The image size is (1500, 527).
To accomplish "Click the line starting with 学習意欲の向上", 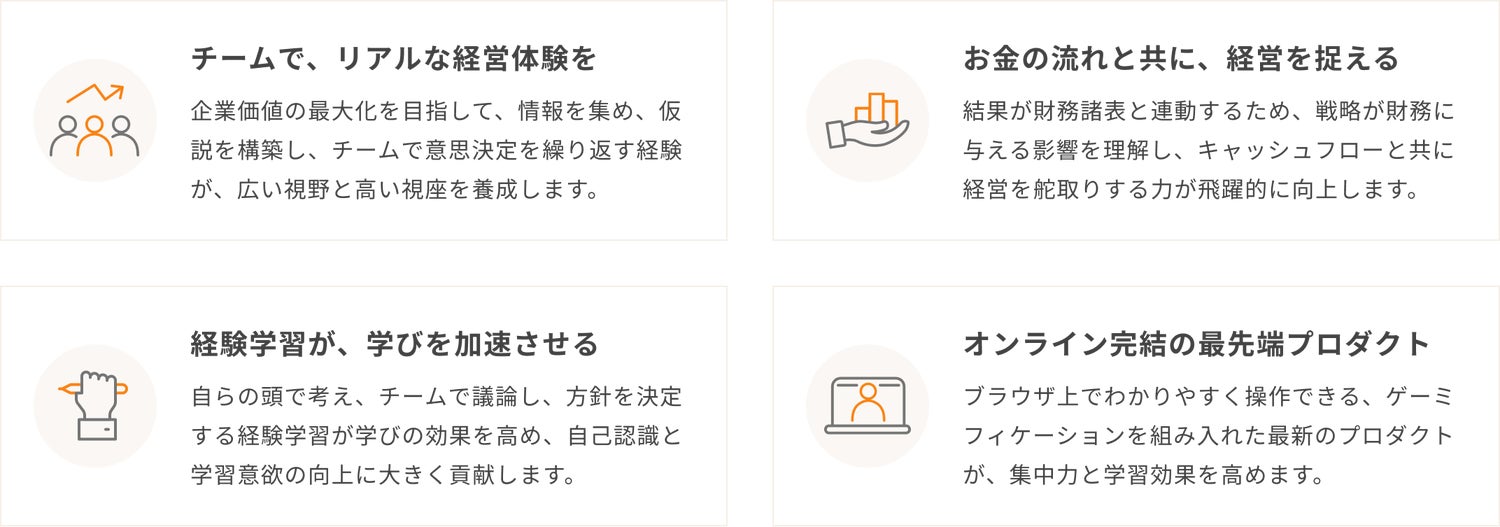I will point(384,475).
